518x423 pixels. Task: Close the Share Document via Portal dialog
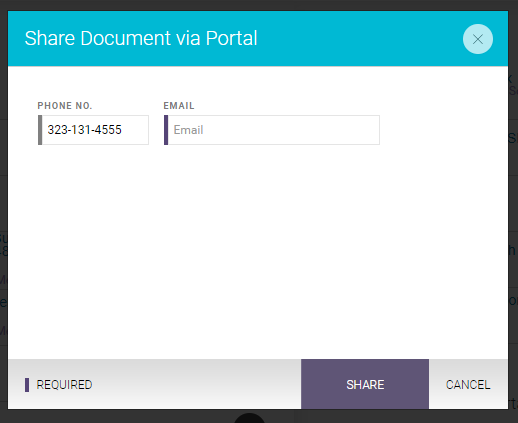[x=478, y=39]
